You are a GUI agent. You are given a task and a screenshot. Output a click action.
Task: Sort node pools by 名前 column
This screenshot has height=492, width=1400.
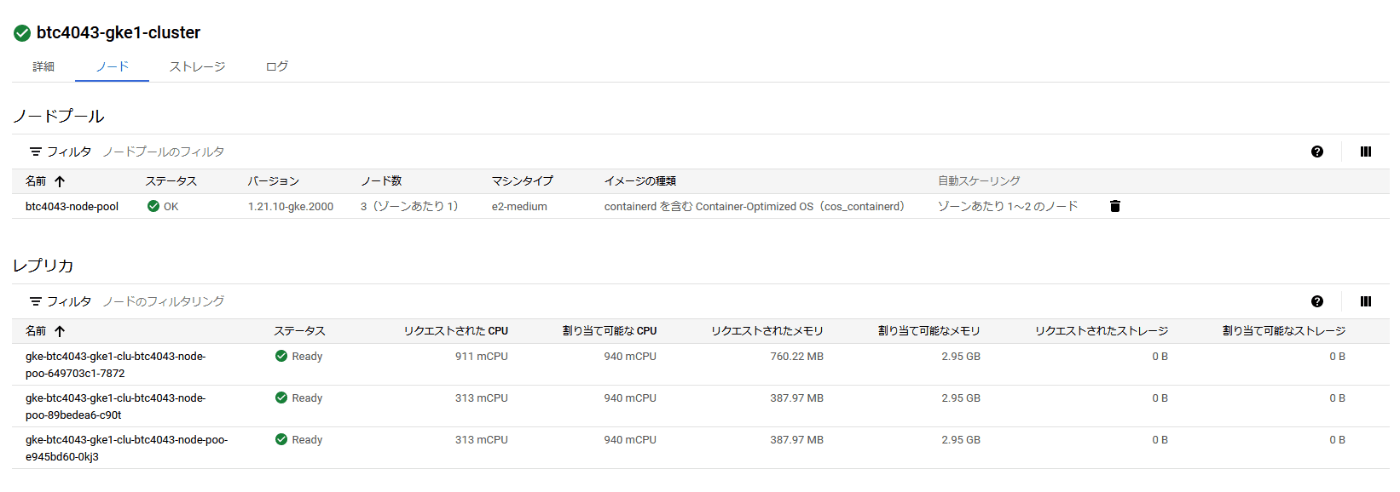[46, 181]
